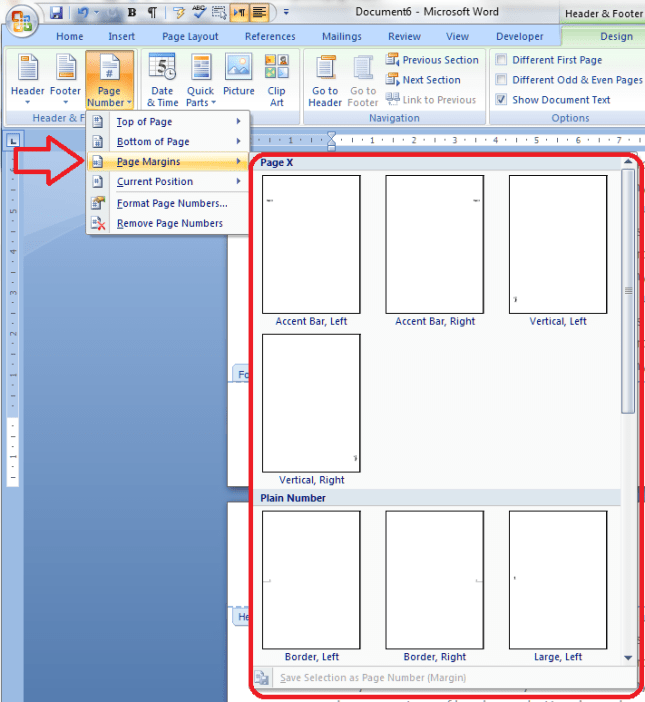Select the Design tab
645x702 pixels.
coord(616,36)
